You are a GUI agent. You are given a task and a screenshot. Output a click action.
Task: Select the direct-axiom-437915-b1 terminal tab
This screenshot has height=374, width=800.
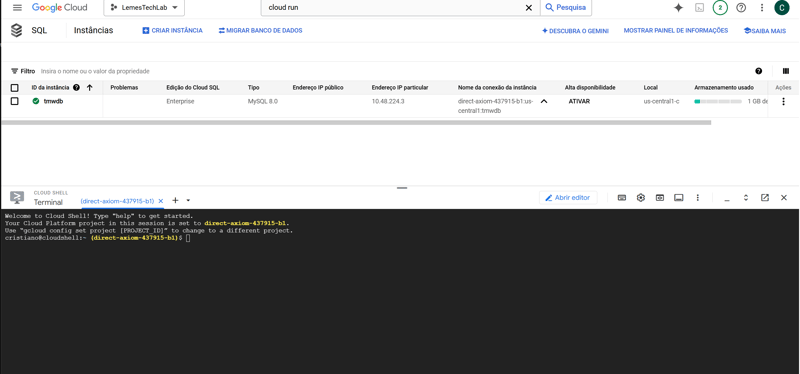[x=117, y=201]
